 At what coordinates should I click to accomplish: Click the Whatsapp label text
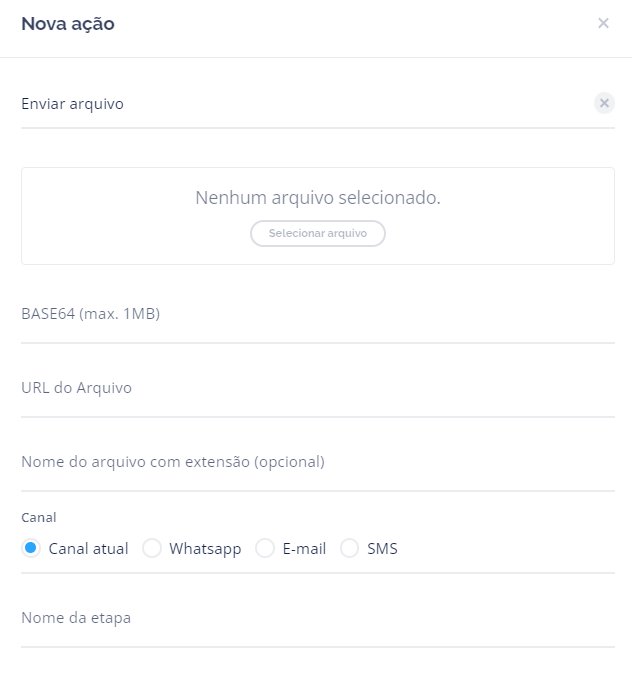coord(205,549)
